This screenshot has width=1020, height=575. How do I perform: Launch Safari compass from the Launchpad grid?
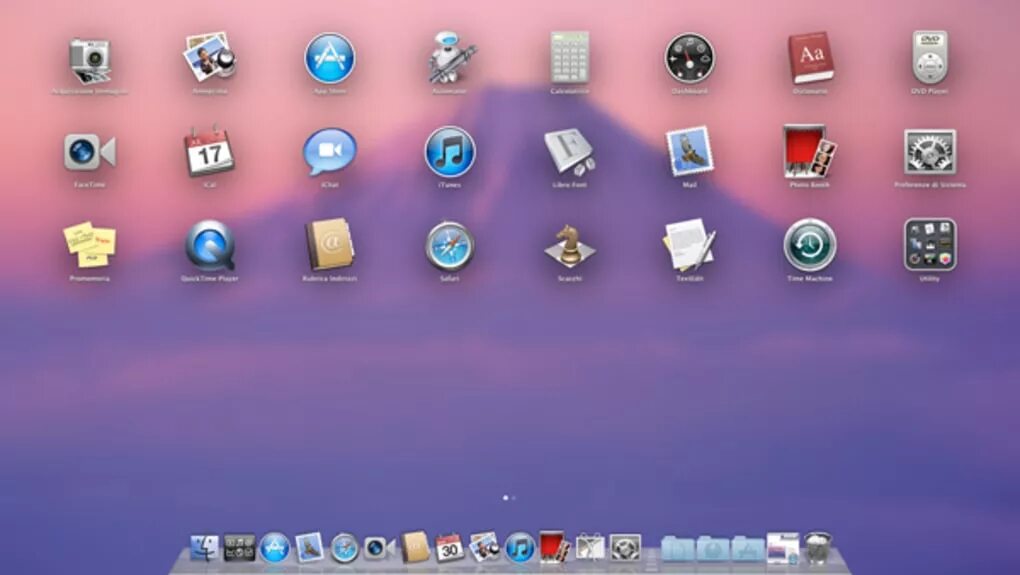click(450, 246)
